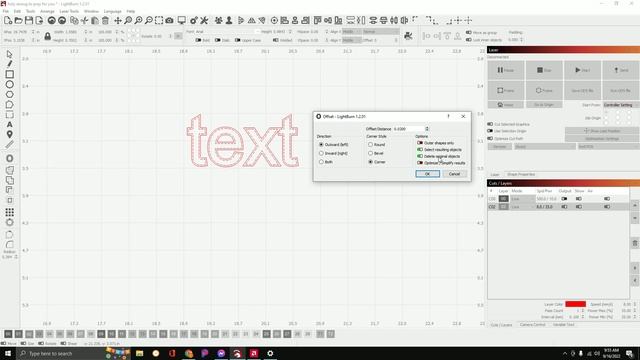
Task: Click the trash delete icon in toolbar
Action: click(x=105, y=20)
